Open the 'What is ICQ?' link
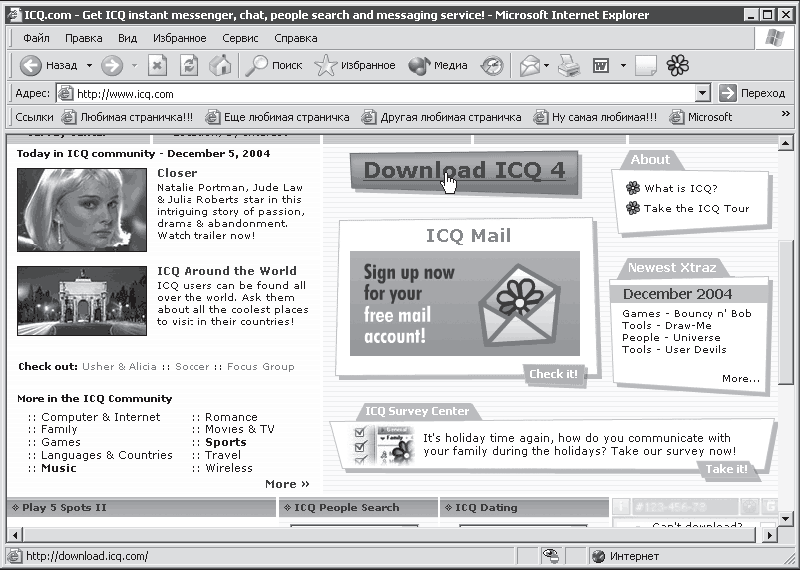This screenshot has width=800, height=570. tap(681, 188)
